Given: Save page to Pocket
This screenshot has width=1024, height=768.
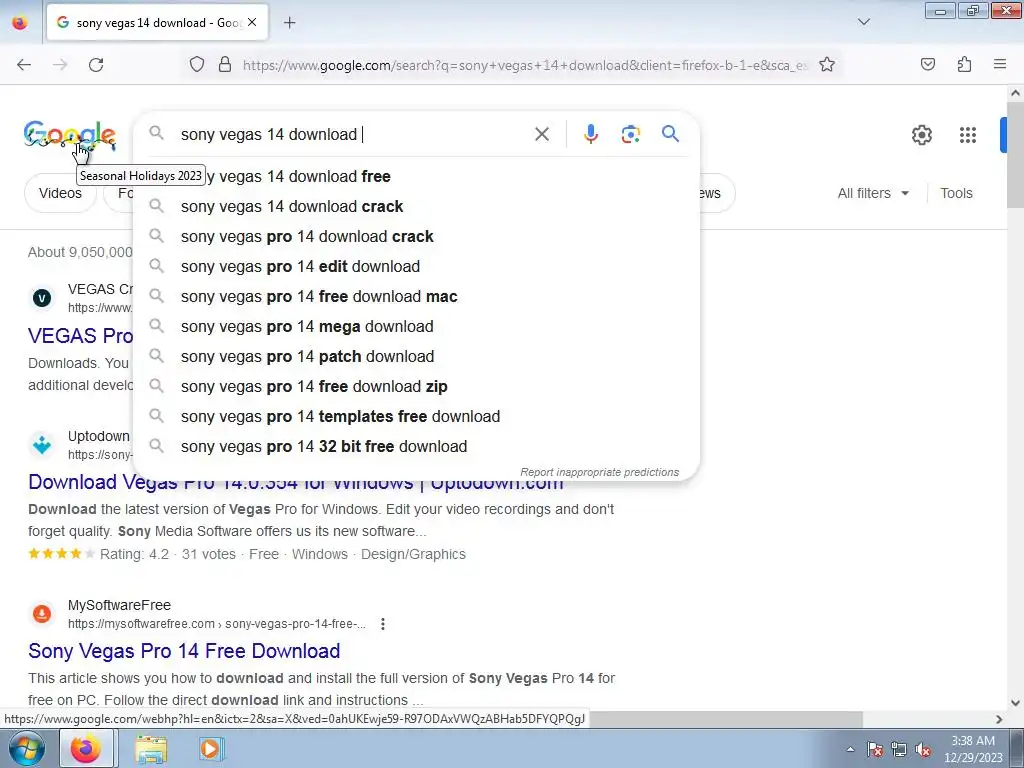Looking at the screenshot, I should (927, 65).
